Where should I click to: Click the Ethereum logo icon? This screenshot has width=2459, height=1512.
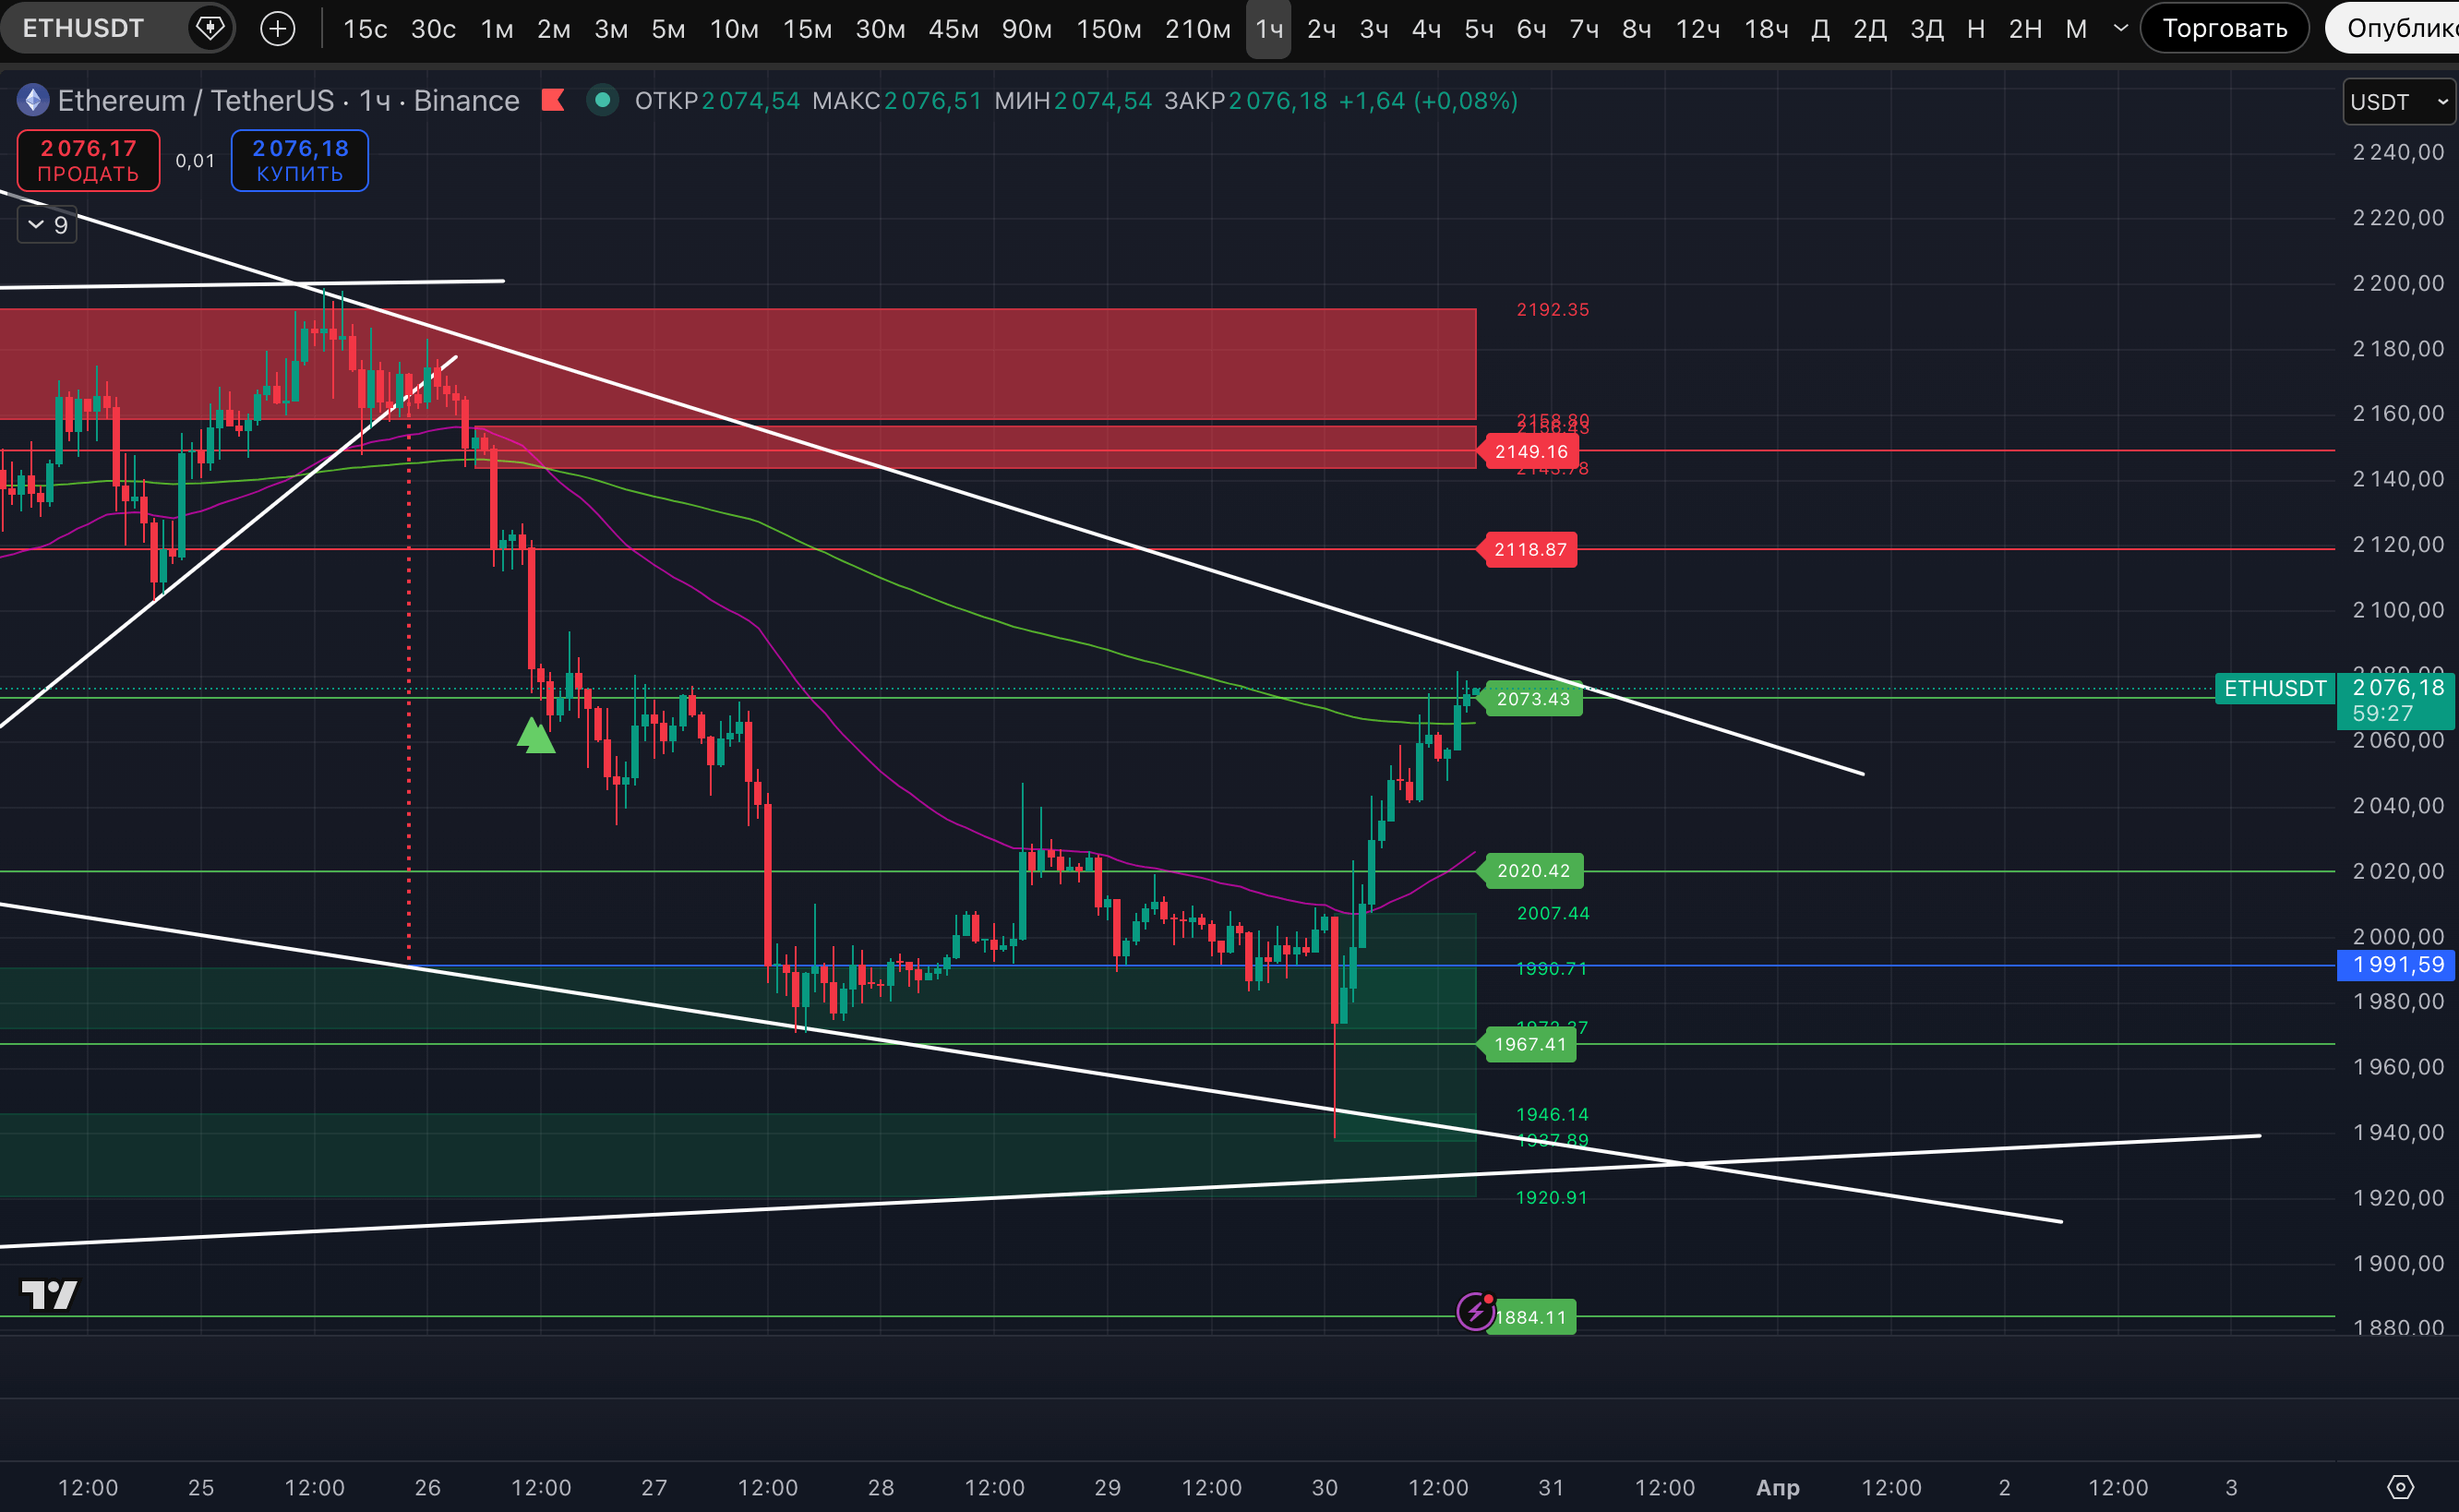click(33, 100)
